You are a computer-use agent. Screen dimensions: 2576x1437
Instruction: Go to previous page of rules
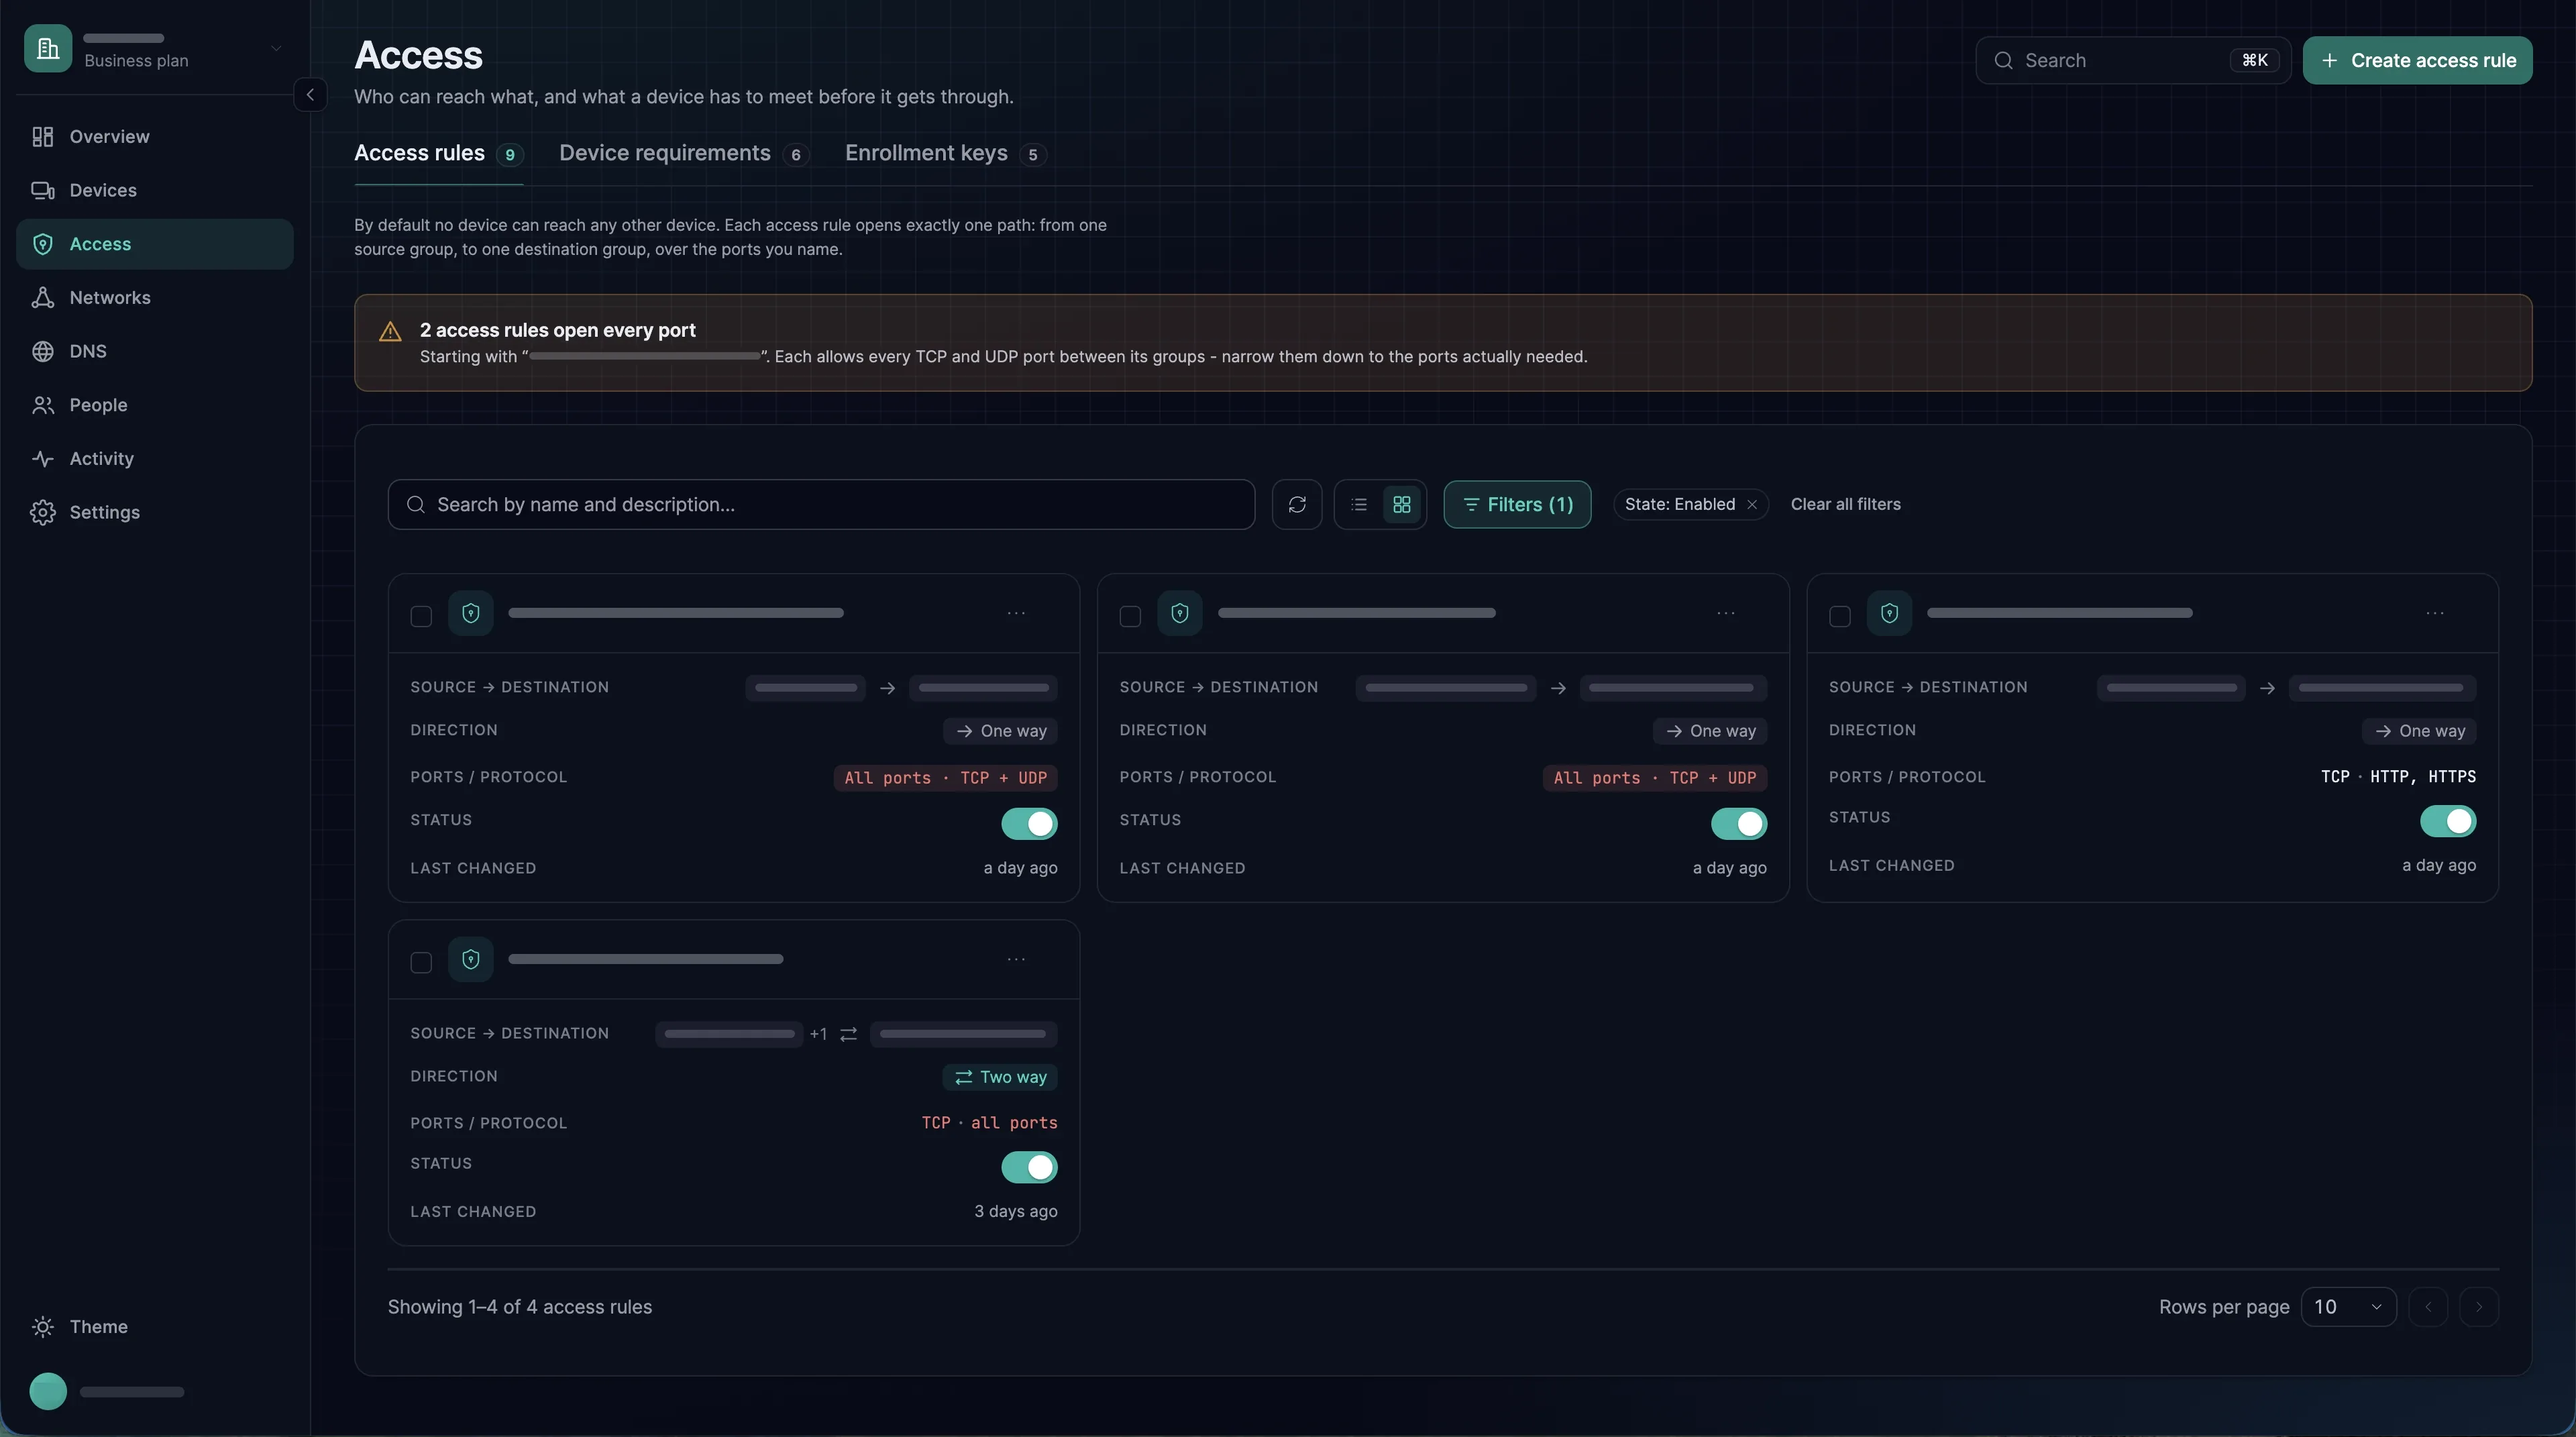pos(2428,1306)
